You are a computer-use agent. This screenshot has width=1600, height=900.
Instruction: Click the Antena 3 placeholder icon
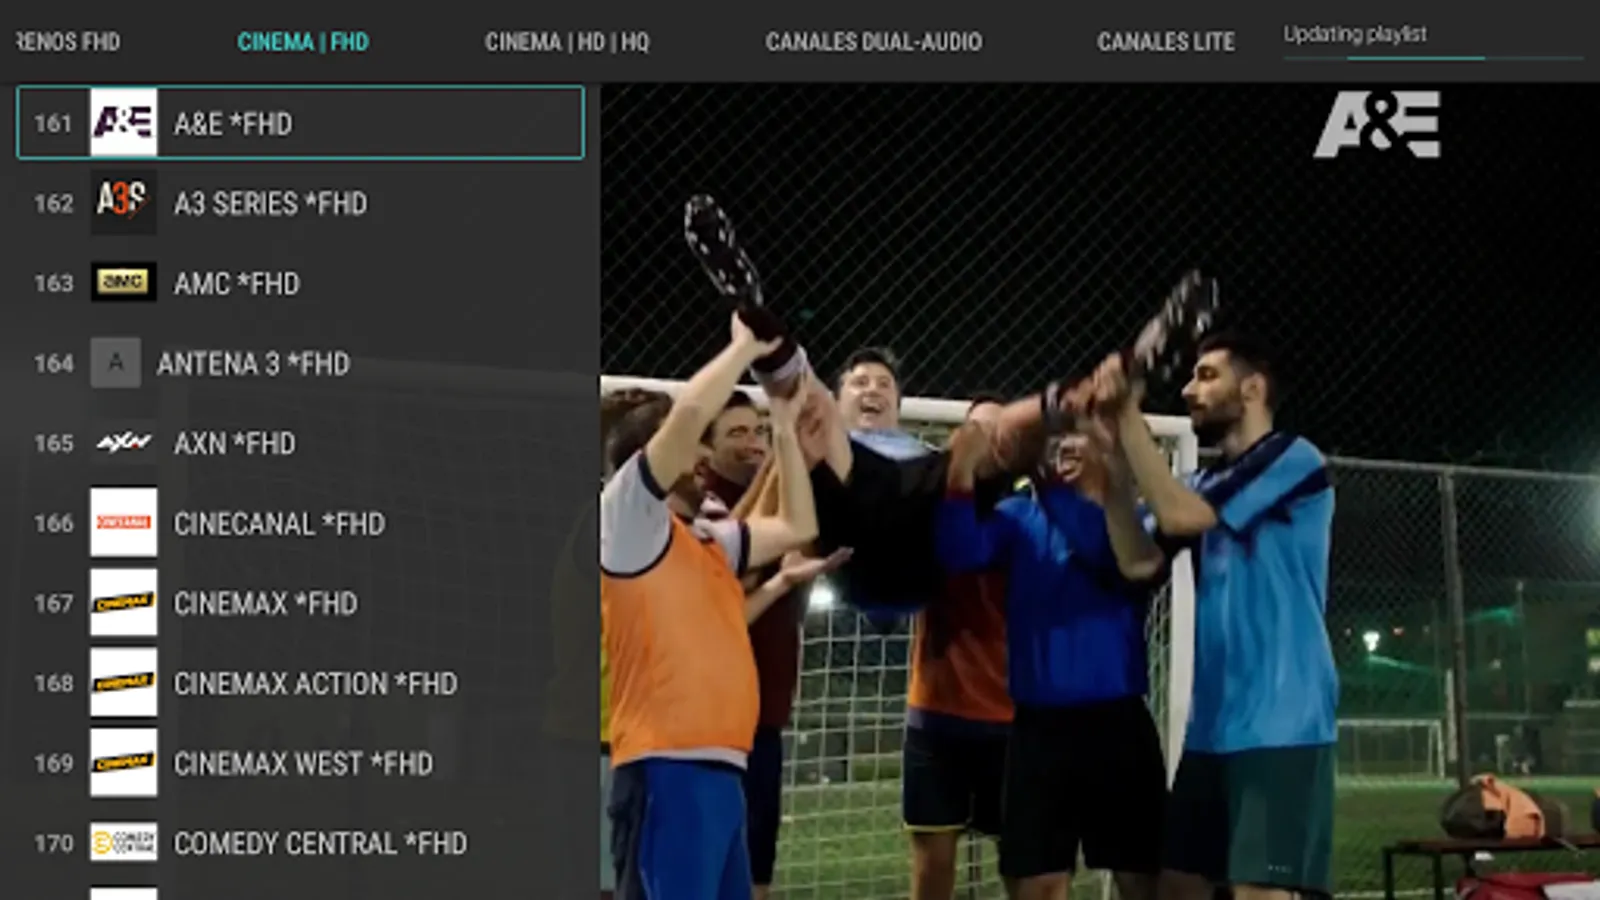pyautogui.click(x=116, y=363)
